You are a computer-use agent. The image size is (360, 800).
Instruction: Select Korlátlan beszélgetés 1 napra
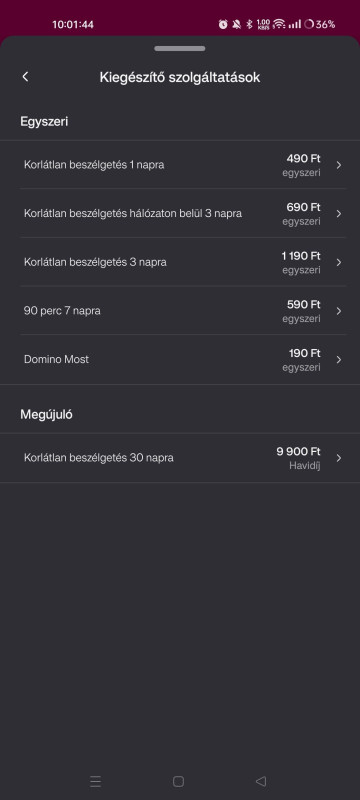click(180, 165)
